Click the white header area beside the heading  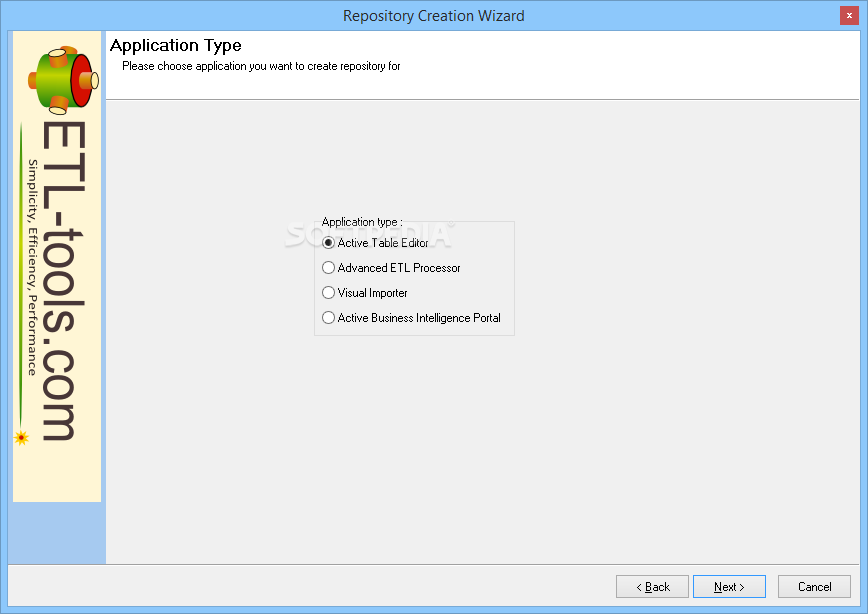pyautogui.click(x=600, y=60)
